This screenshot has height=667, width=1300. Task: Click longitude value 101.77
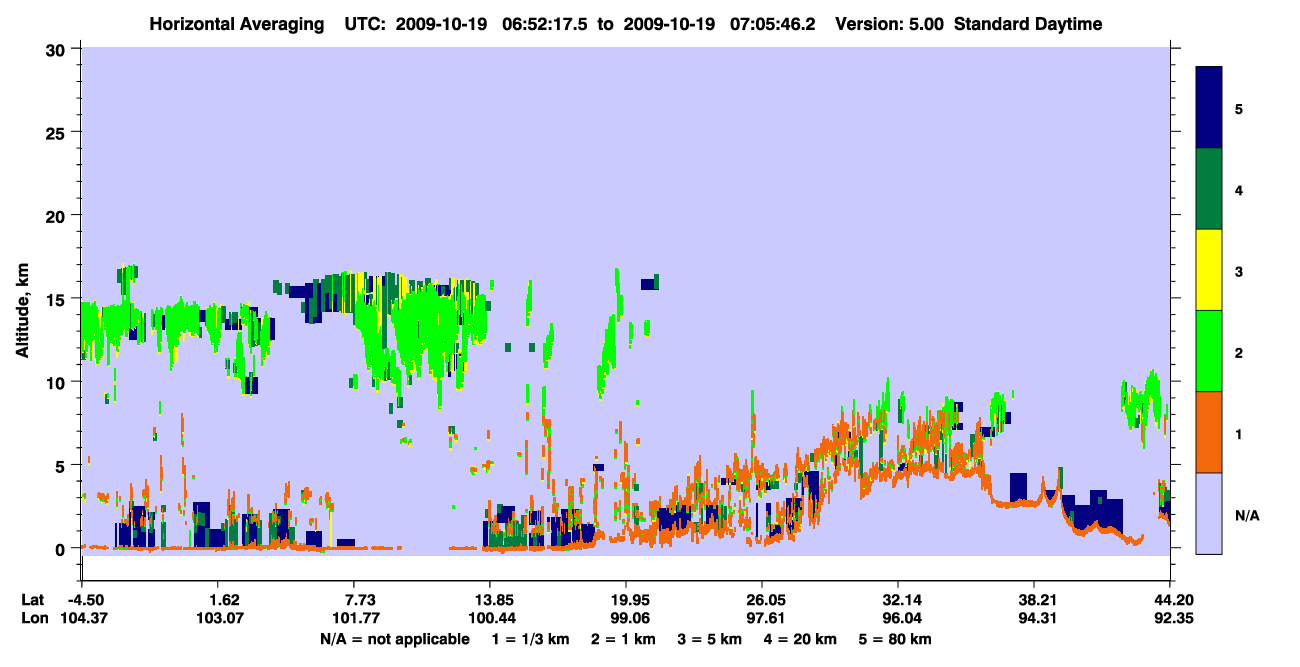pos(354,618)
